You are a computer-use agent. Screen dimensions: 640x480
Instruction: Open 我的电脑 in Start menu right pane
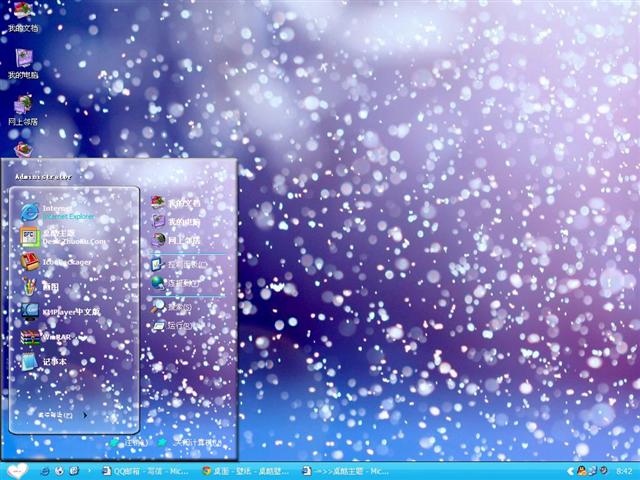(x=176, y=221)
